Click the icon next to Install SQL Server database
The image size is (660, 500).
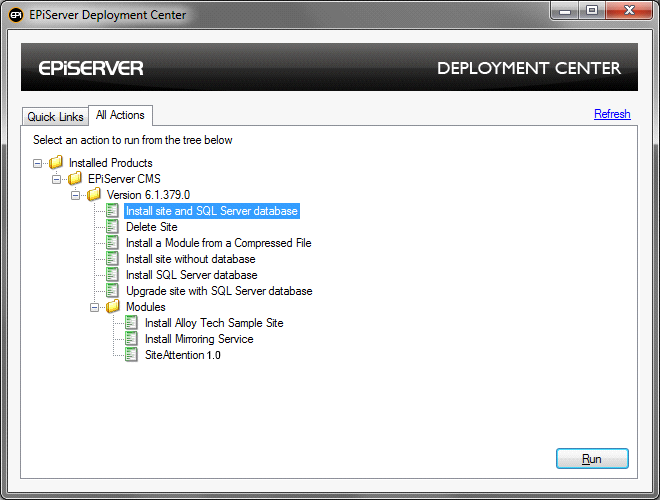pyautogui.click(x=113, y=275)
